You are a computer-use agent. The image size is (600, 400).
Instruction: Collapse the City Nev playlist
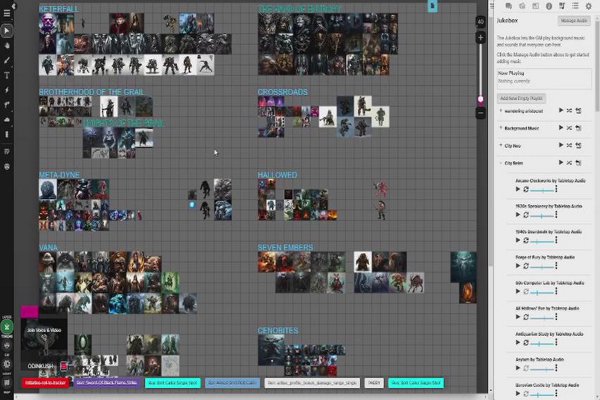click(501, 145)
